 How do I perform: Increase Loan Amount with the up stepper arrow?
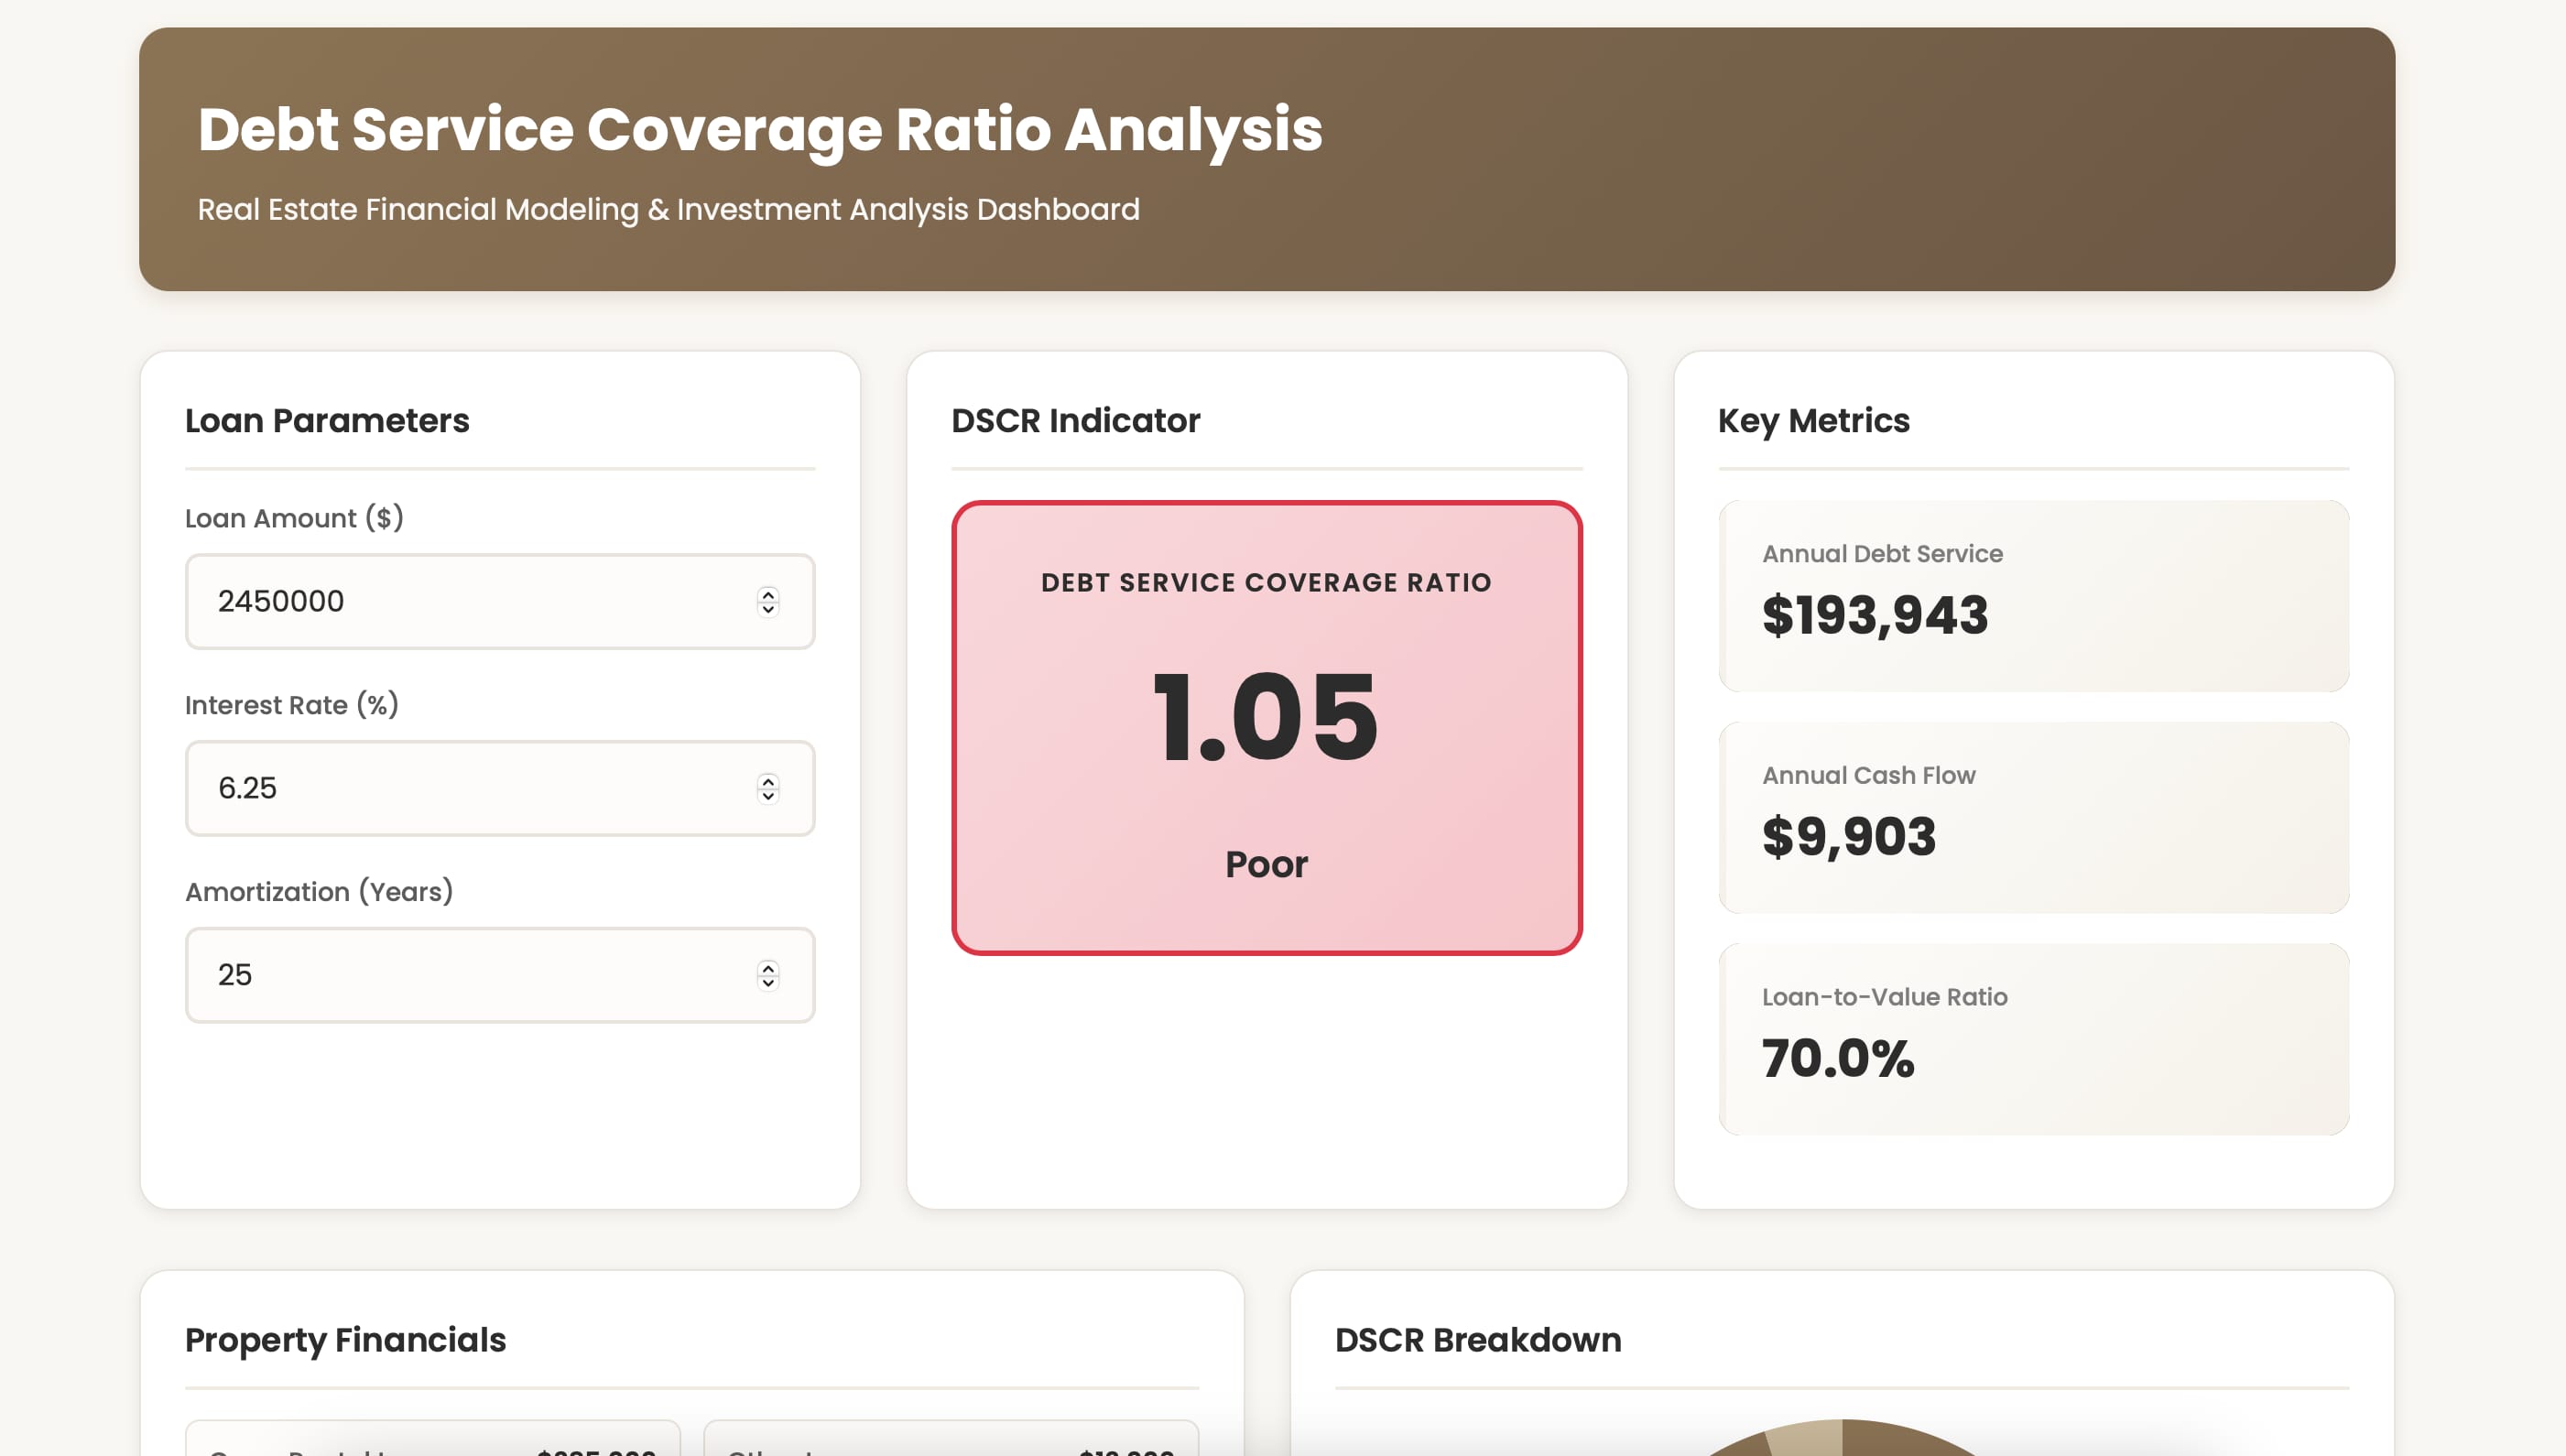[x=768, y=594]
